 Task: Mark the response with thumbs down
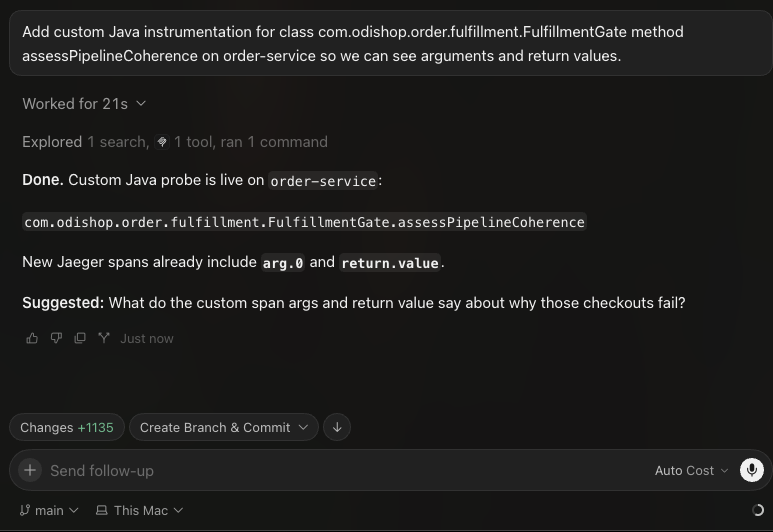click(56, 338)
